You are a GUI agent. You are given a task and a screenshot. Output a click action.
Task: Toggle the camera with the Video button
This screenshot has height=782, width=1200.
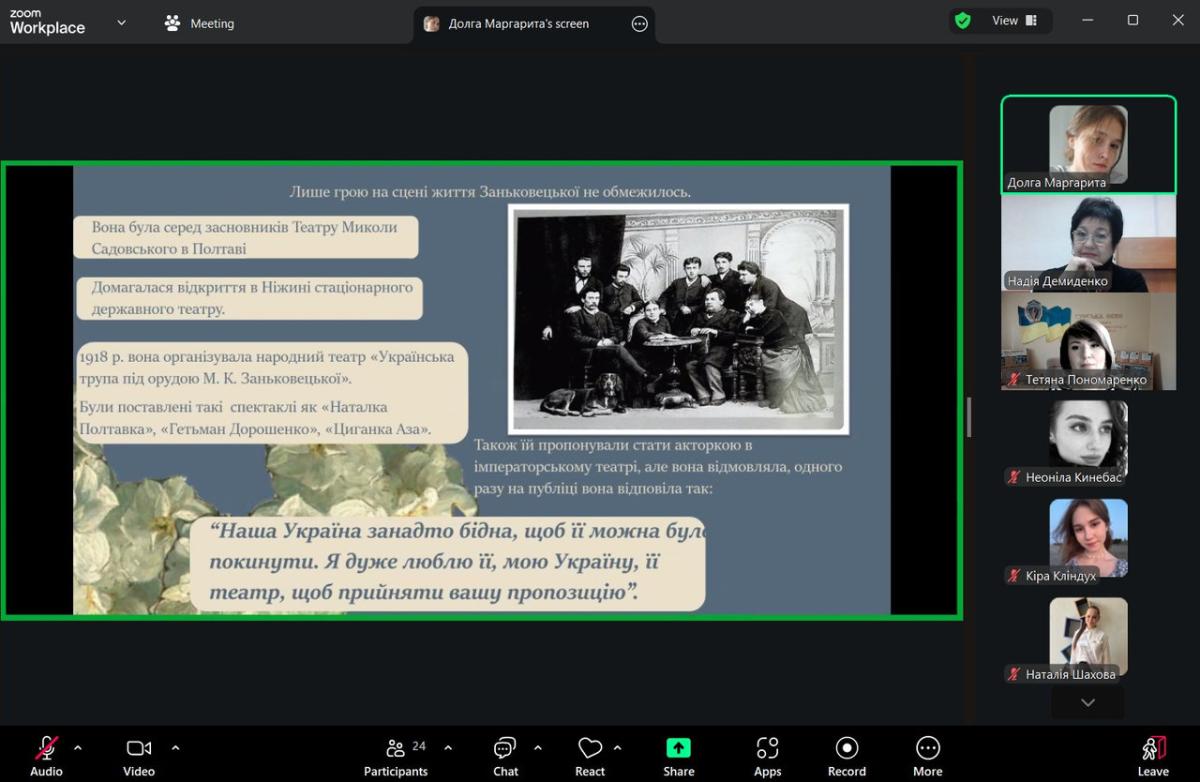click(139, 756)
